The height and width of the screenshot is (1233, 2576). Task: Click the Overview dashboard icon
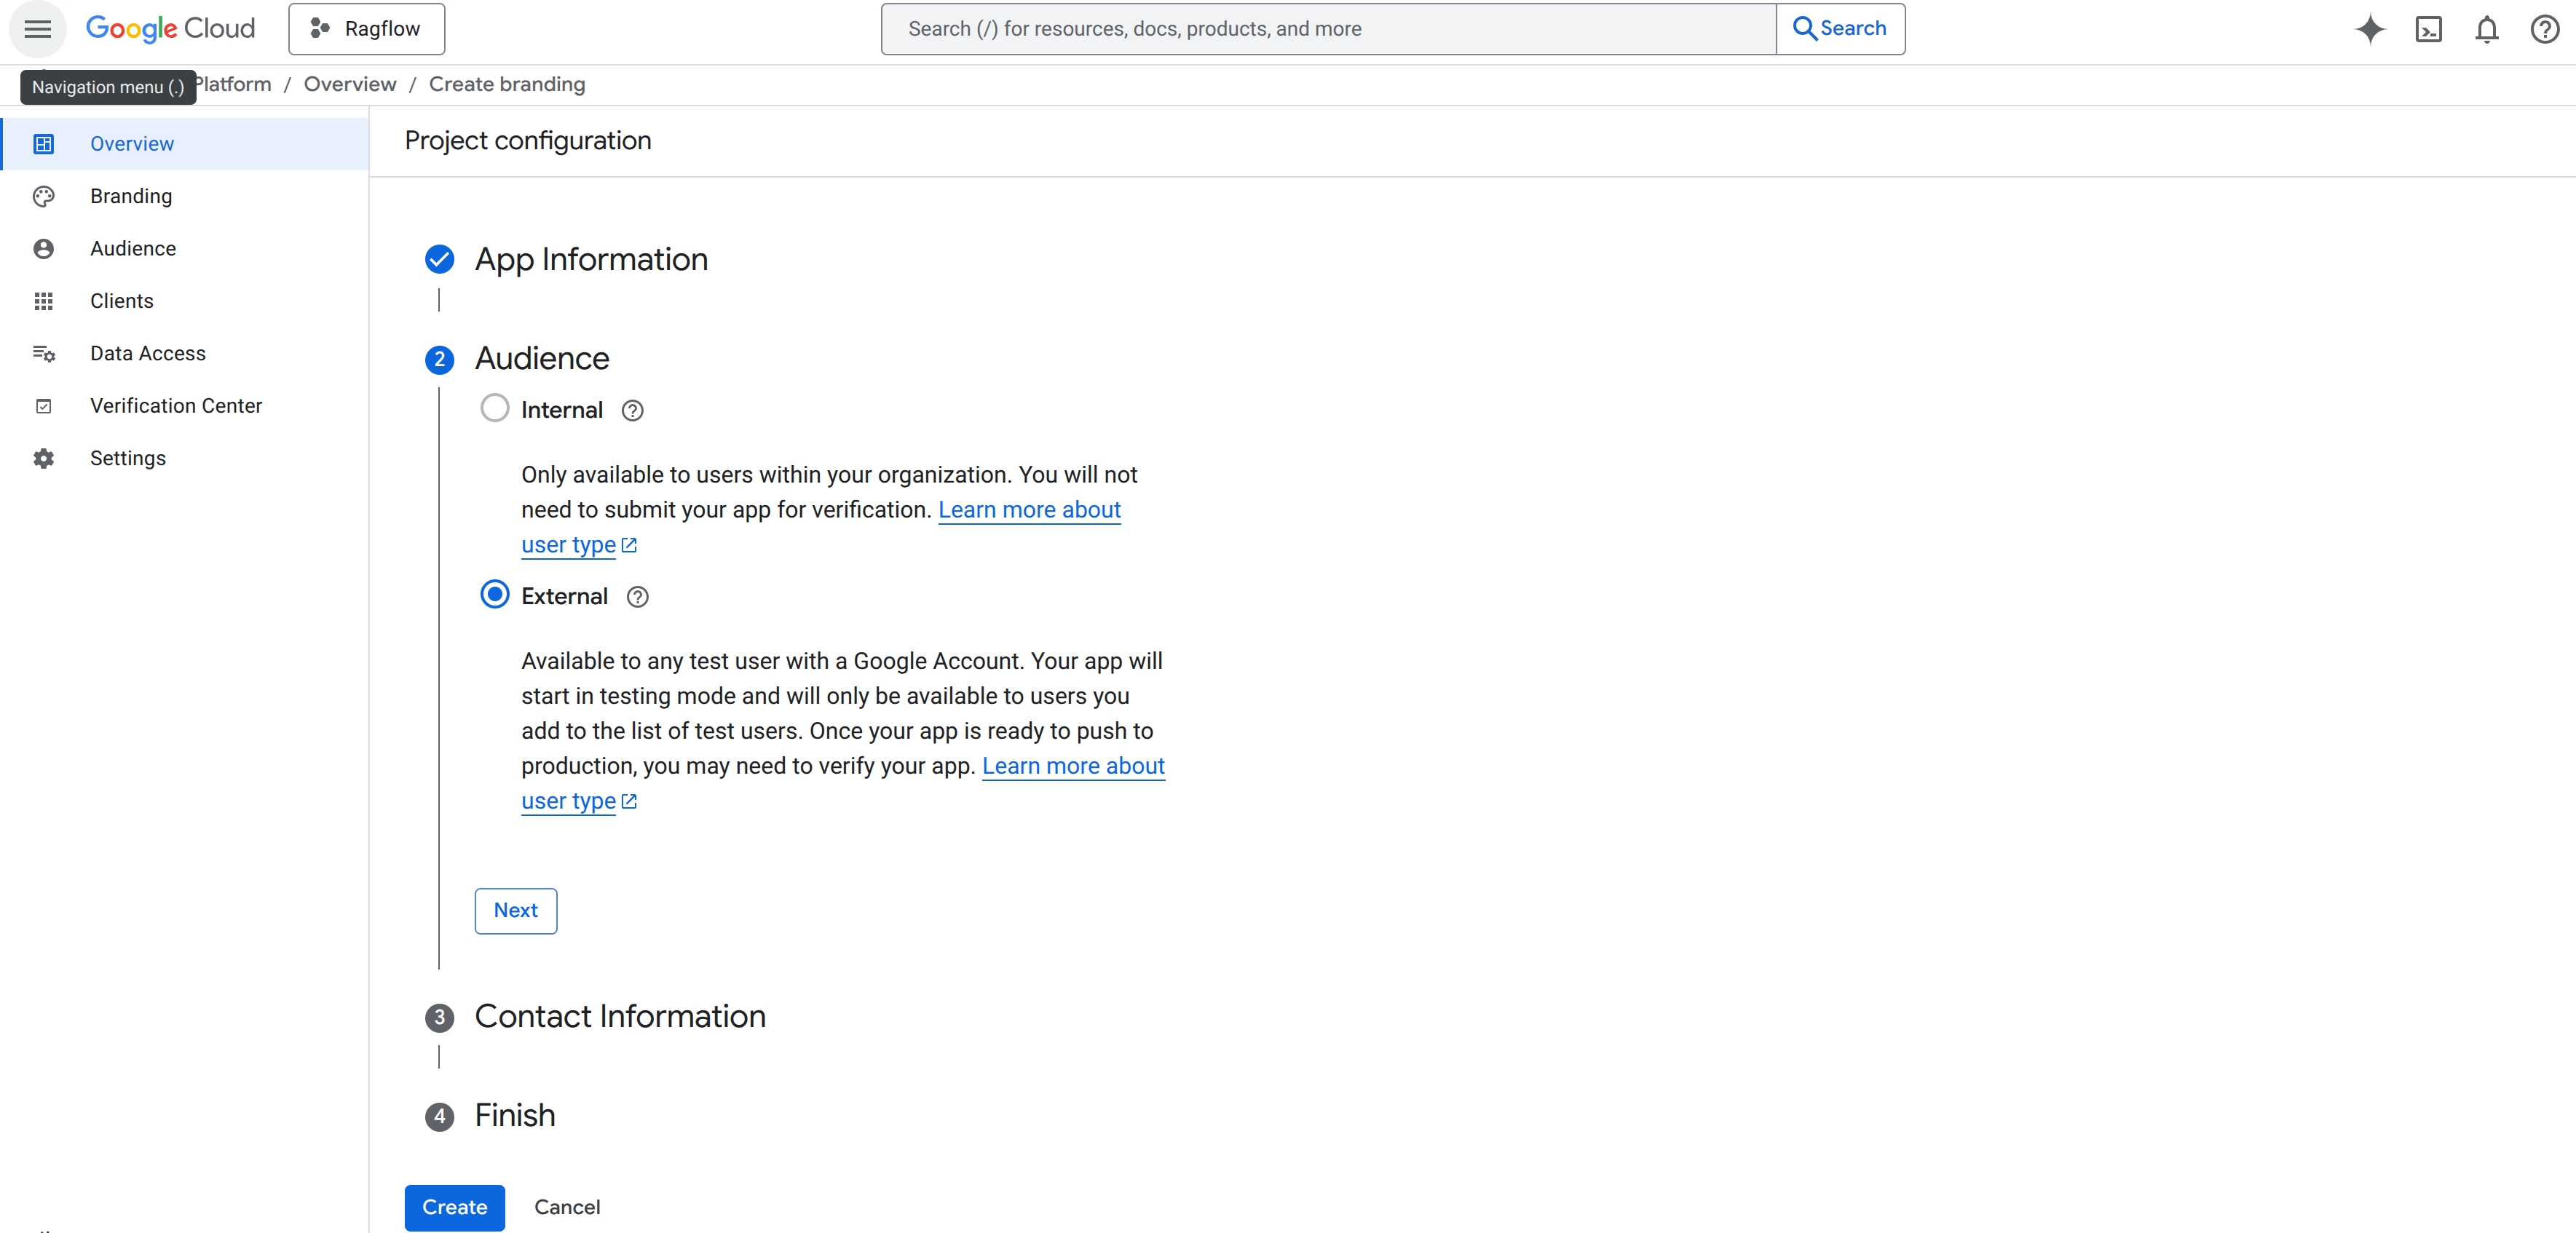point(43,144)
